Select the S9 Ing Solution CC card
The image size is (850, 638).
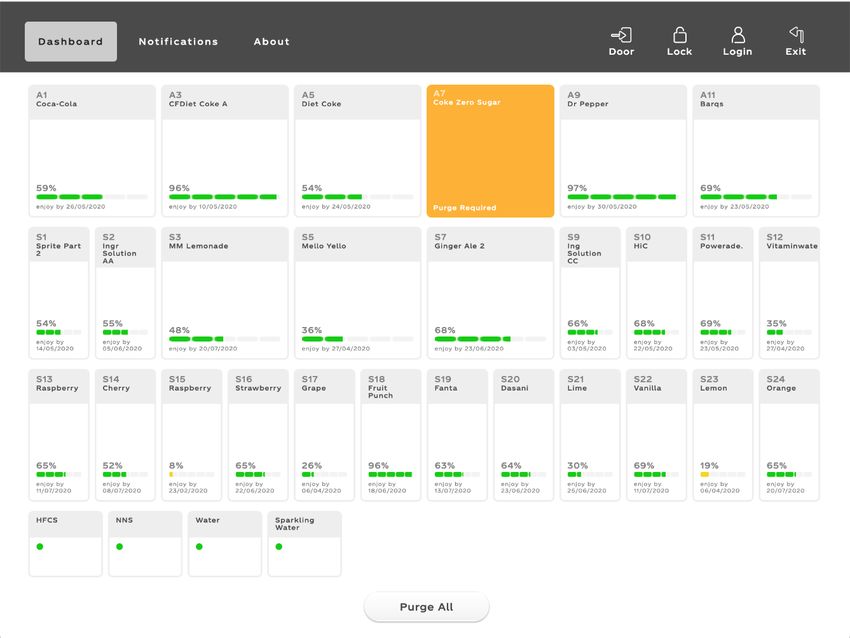(x=590, y=293)
